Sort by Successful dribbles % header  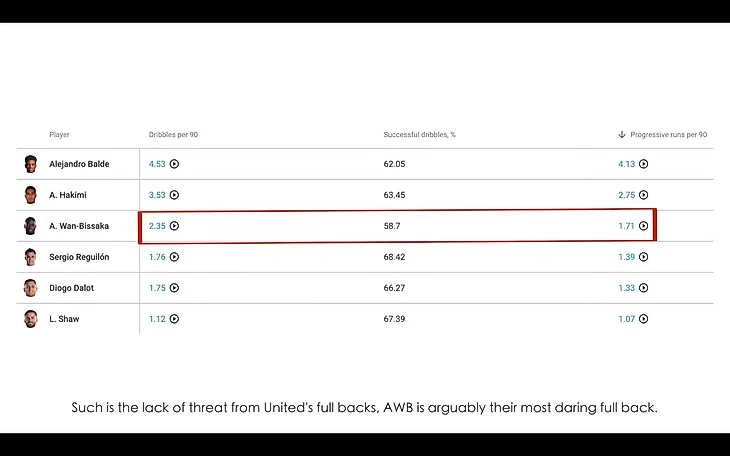pyautogui.click(x=419, y=134)
